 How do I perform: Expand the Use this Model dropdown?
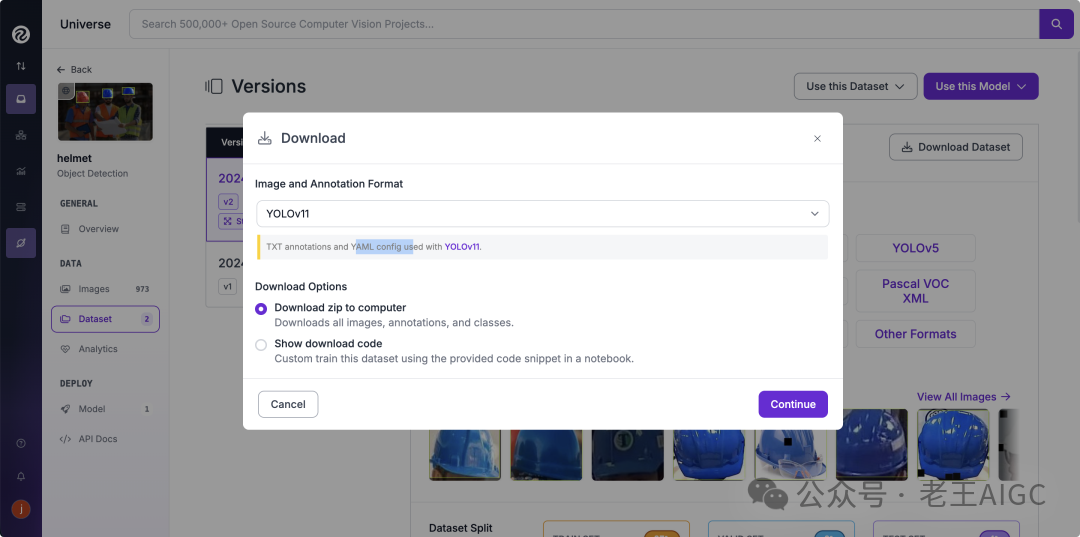tap(981, 87)
